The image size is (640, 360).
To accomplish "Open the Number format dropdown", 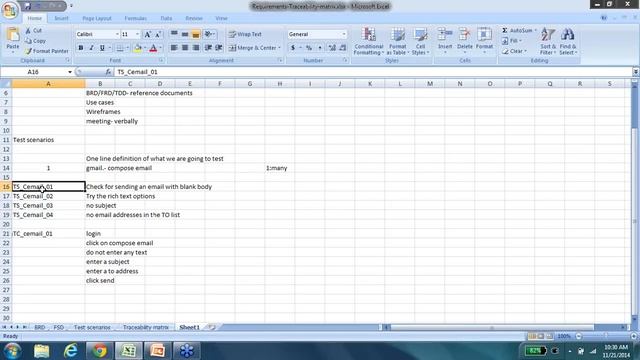I will (x=344, y=34).
